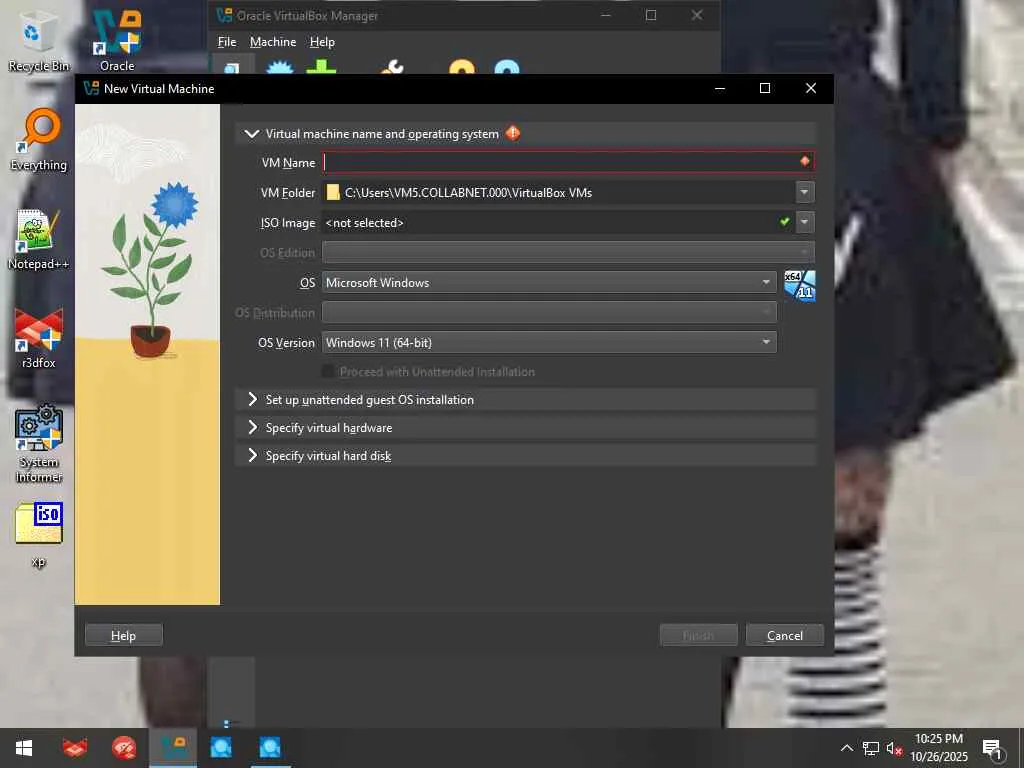Click the r3dfox taskbar icon
The image size is (1024, 768).
(x=74, y=748)
